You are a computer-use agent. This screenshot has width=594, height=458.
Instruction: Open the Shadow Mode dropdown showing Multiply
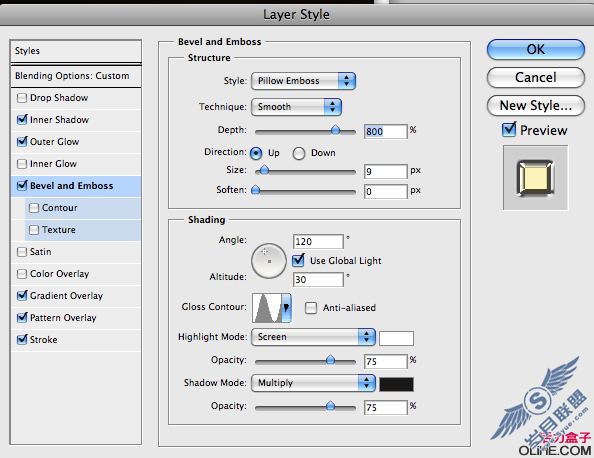pos(313,383)
